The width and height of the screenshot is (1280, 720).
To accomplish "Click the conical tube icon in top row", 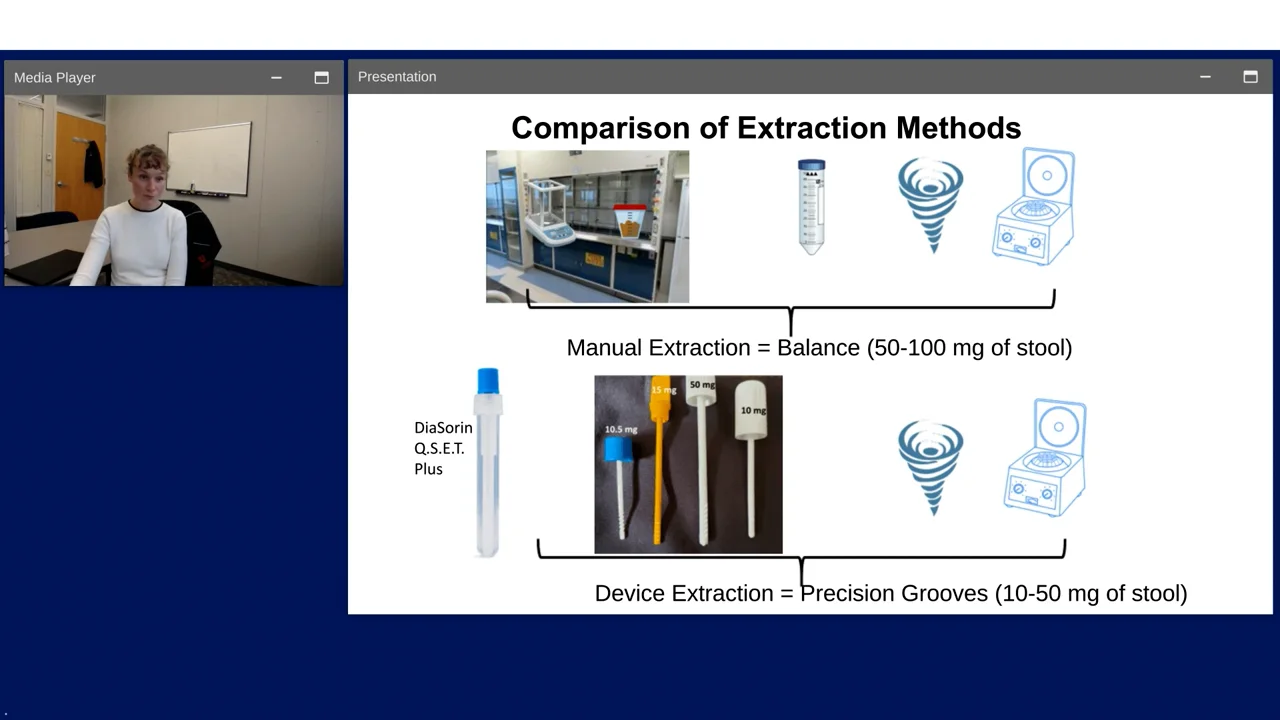I will (x=812, y=206).
